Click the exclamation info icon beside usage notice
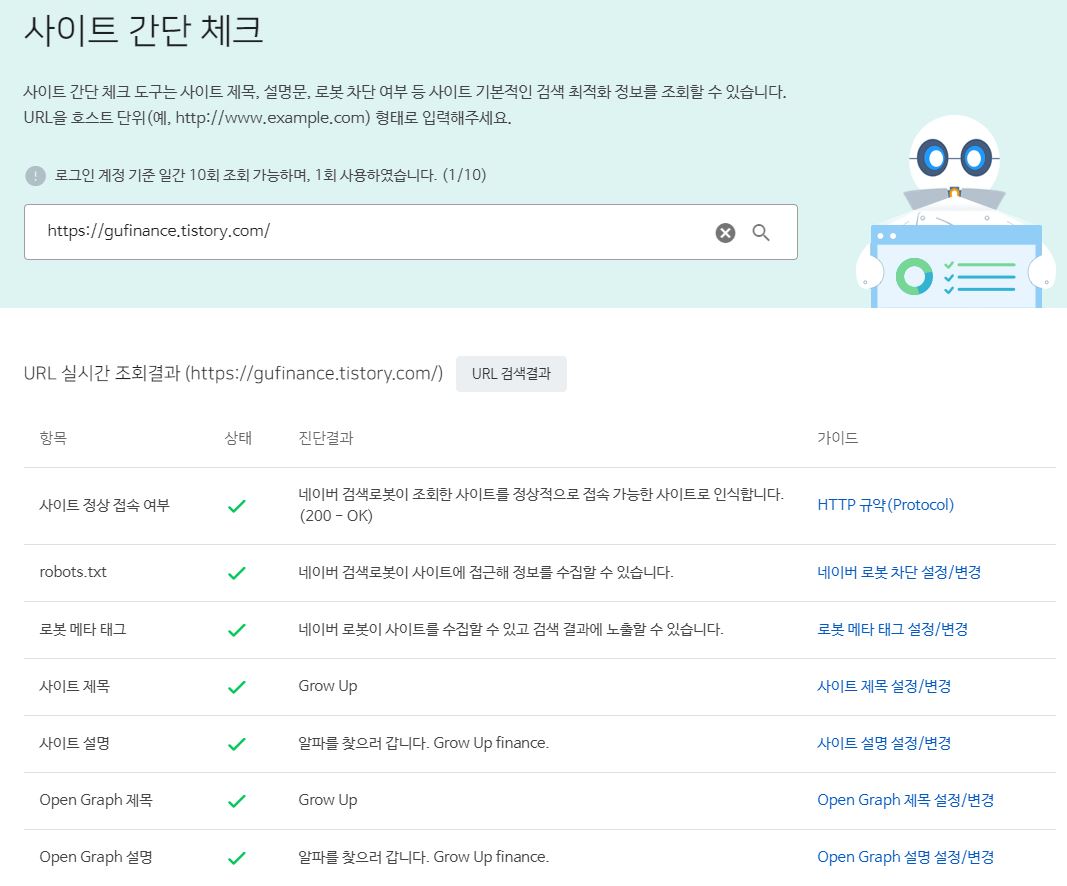The width and height of the screenshot is (1067, 886). click(35, 176)
